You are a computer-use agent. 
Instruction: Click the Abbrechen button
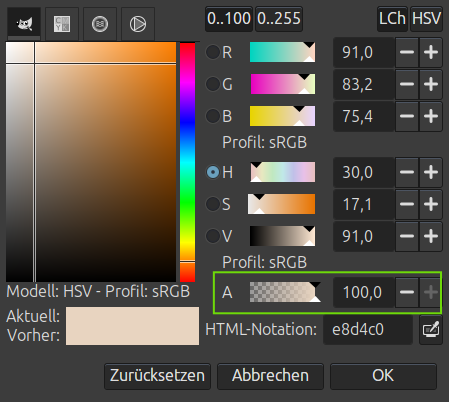pyautogui.click(x=270, y=376)
